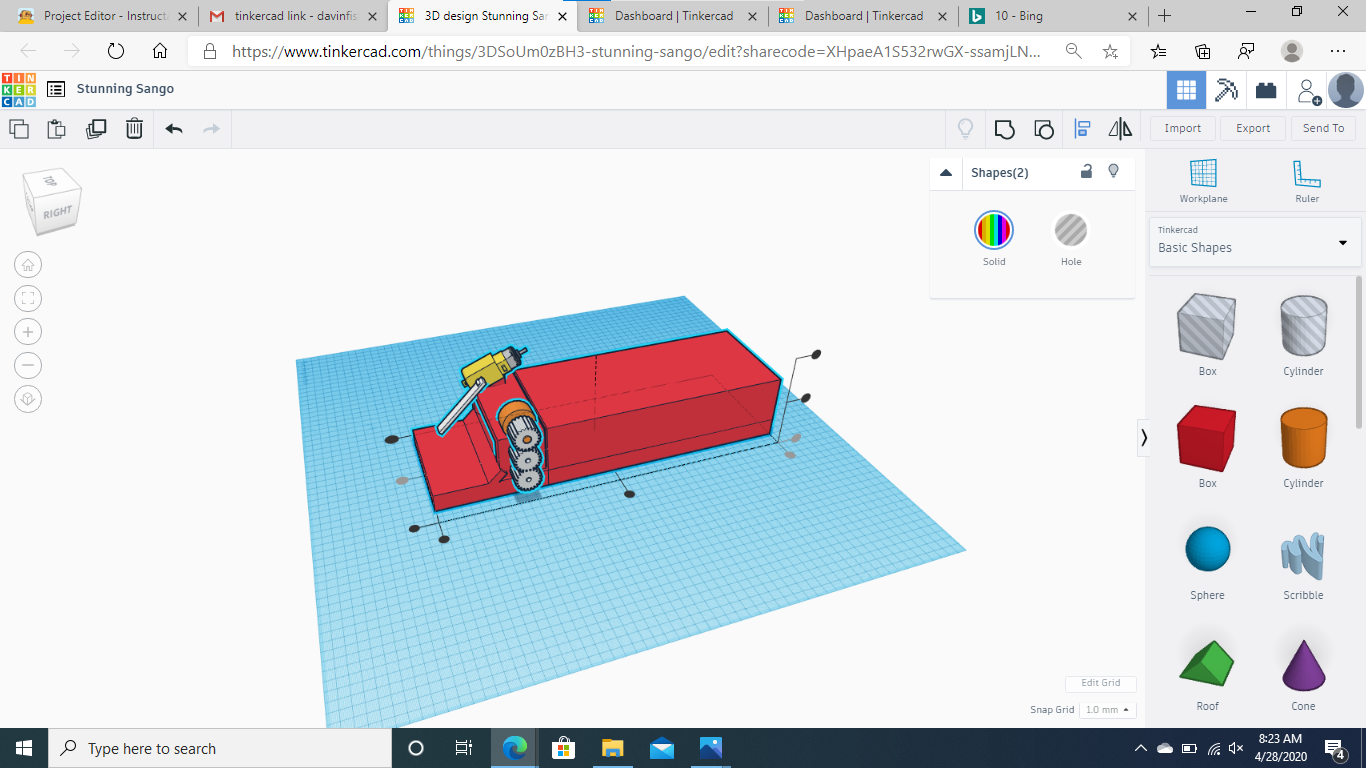Open File Explorer from the taskbar
Image resolution: width=1366 pixels, height=768 pixels.
tap(612, 748)
